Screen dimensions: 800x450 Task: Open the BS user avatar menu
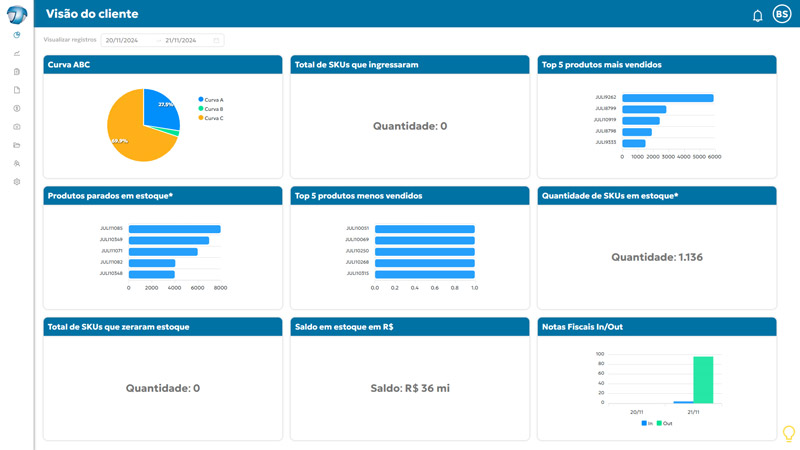click(x=782, y=14)
